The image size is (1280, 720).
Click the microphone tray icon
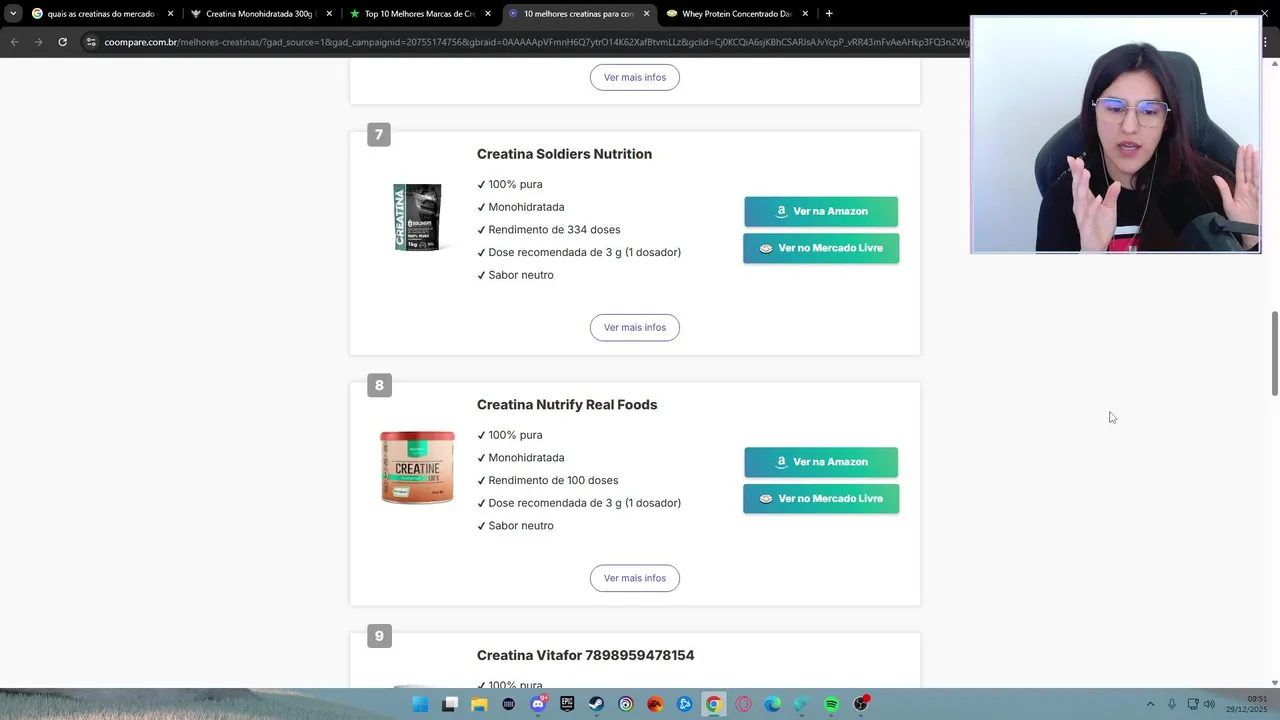coord(1172,704)
